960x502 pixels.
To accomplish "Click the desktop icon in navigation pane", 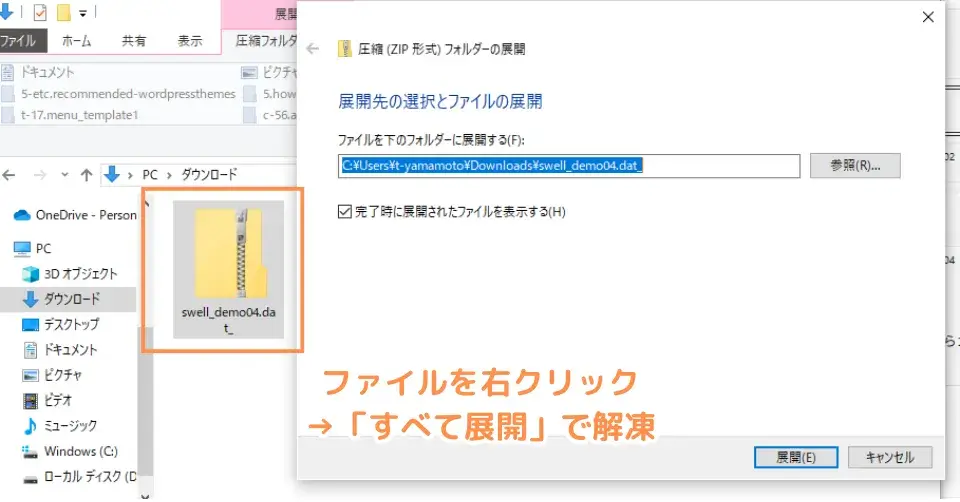I will click(x=30, y=324).
